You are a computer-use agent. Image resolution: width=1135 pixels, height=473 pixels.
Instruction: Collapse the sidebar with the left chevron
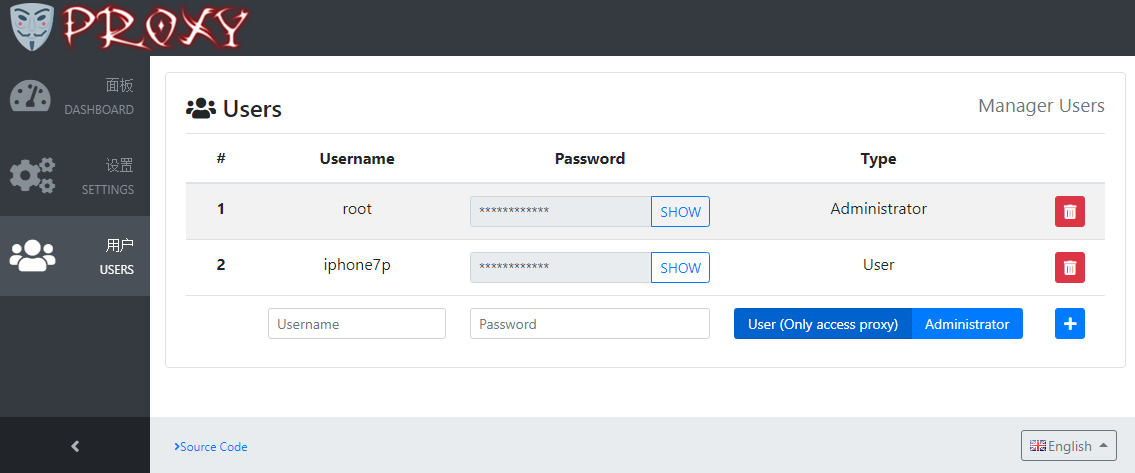75,446
